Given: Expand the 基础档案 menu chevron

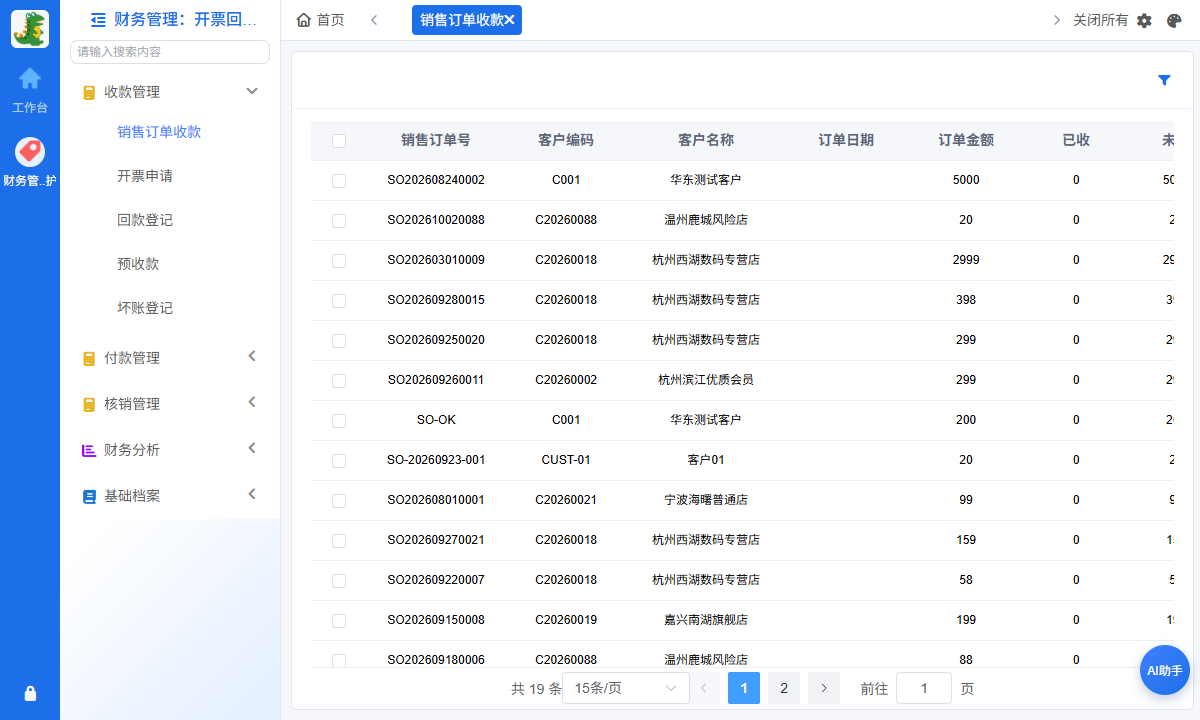Looking at the screenshot, I should (x=252, y=494).
